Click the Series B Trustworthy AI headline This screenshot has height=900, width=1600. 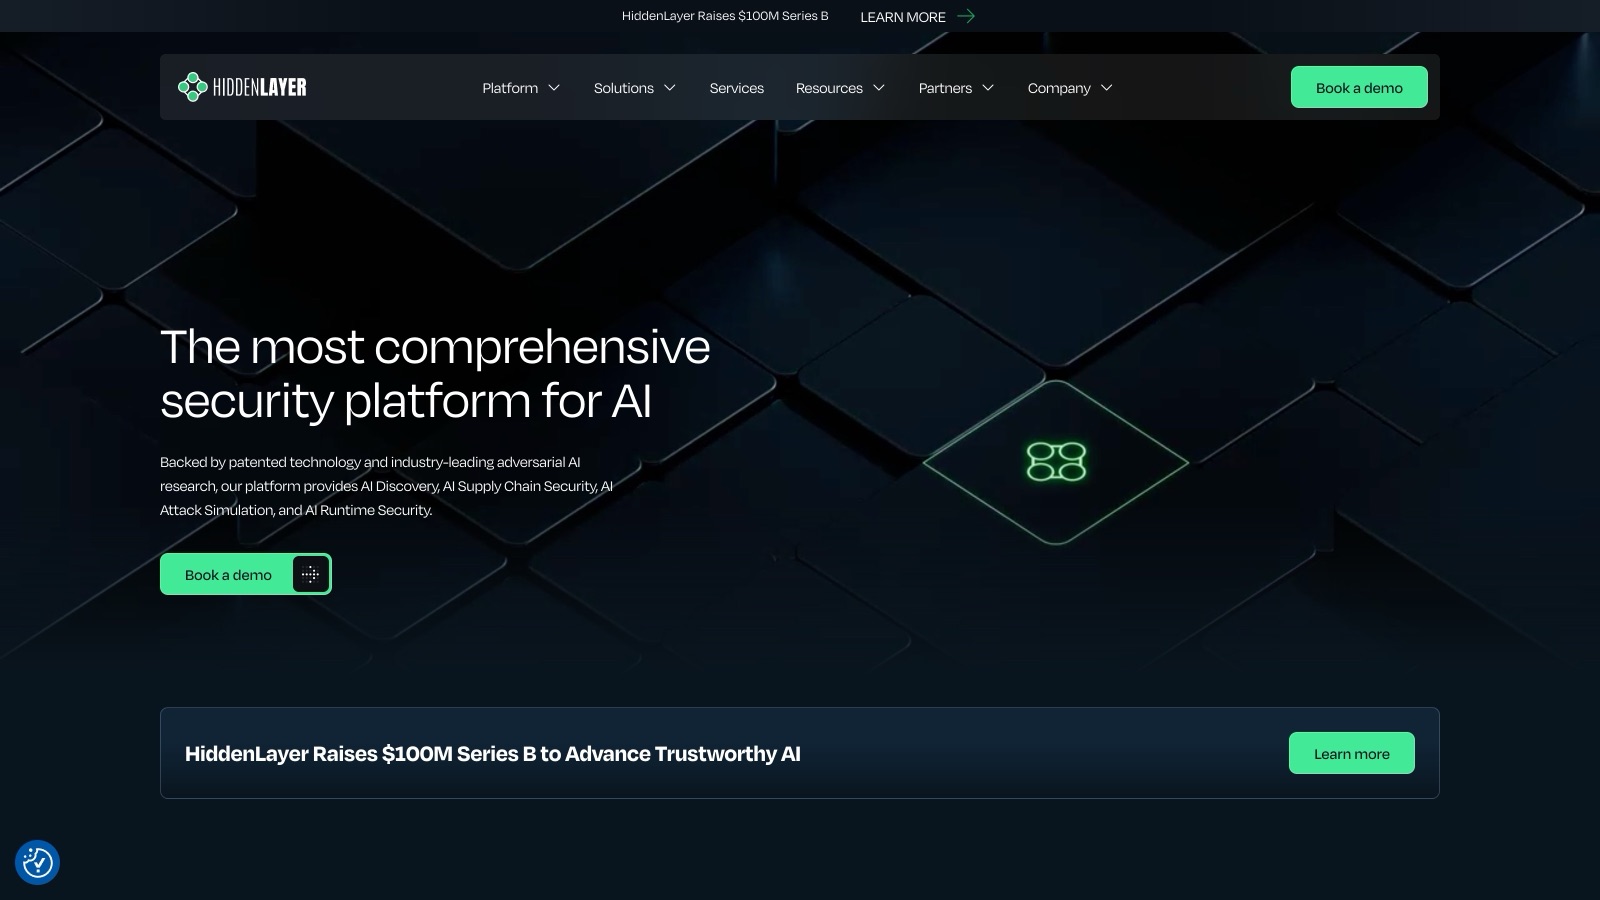(493, 754)
